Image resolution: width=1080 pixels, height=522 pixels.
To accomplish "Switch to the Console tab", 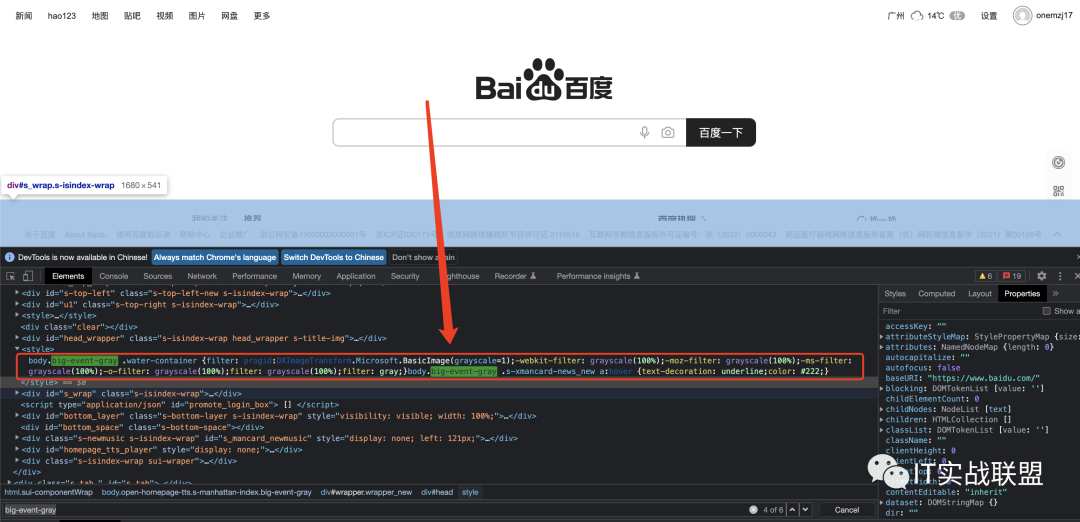I will pos(114,276).
